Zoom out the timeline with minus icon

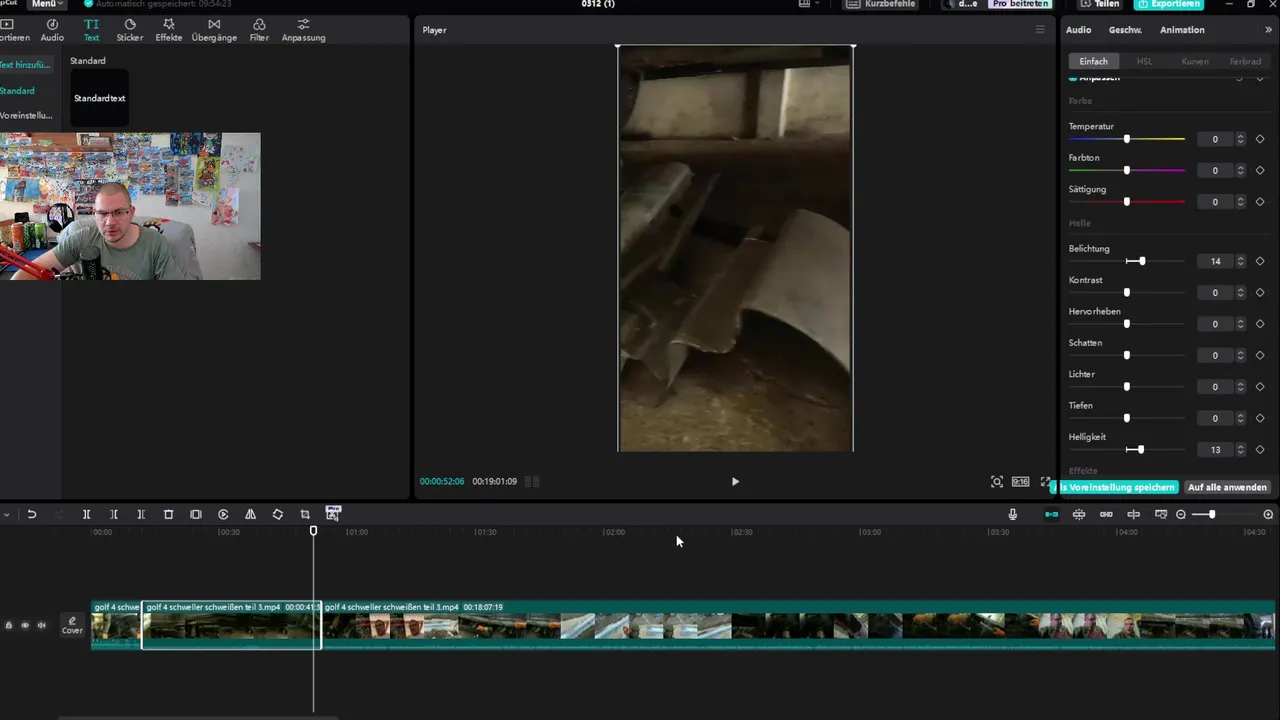point(1181,514)
